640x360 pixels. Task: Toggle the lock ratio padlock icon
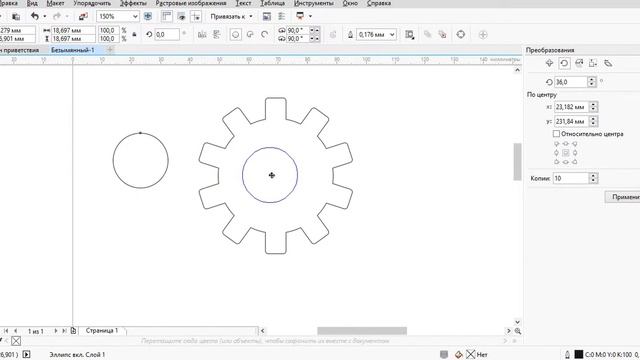tap(134, 35)
